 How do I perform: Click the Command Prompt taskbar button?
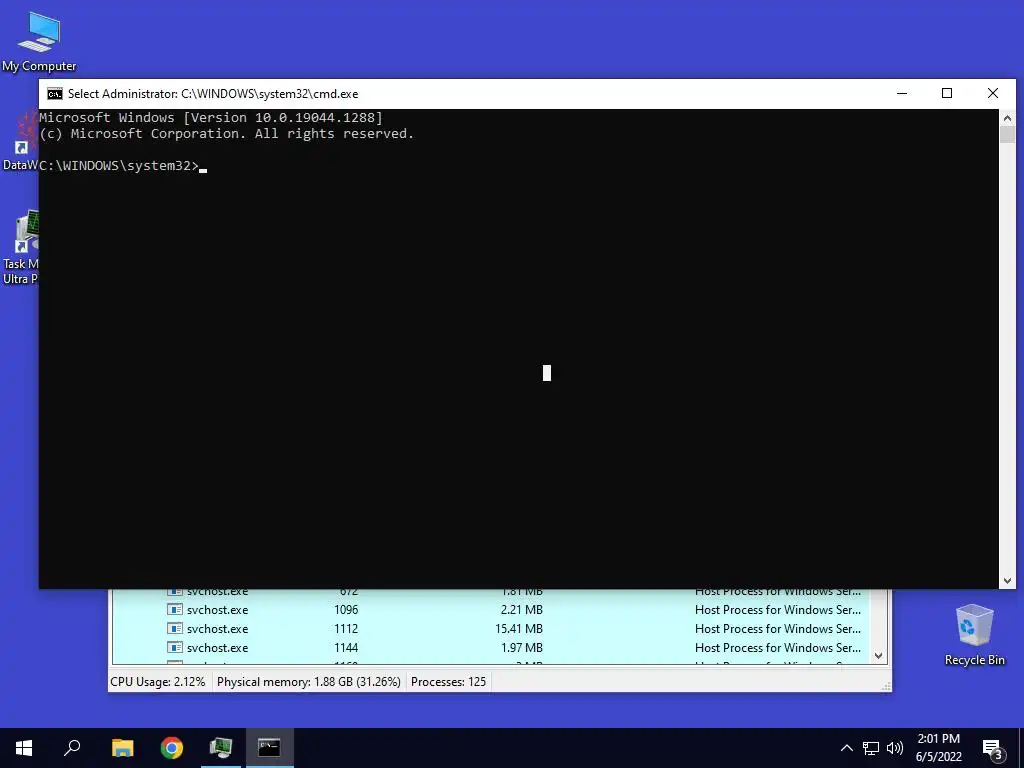coord(269,748)
